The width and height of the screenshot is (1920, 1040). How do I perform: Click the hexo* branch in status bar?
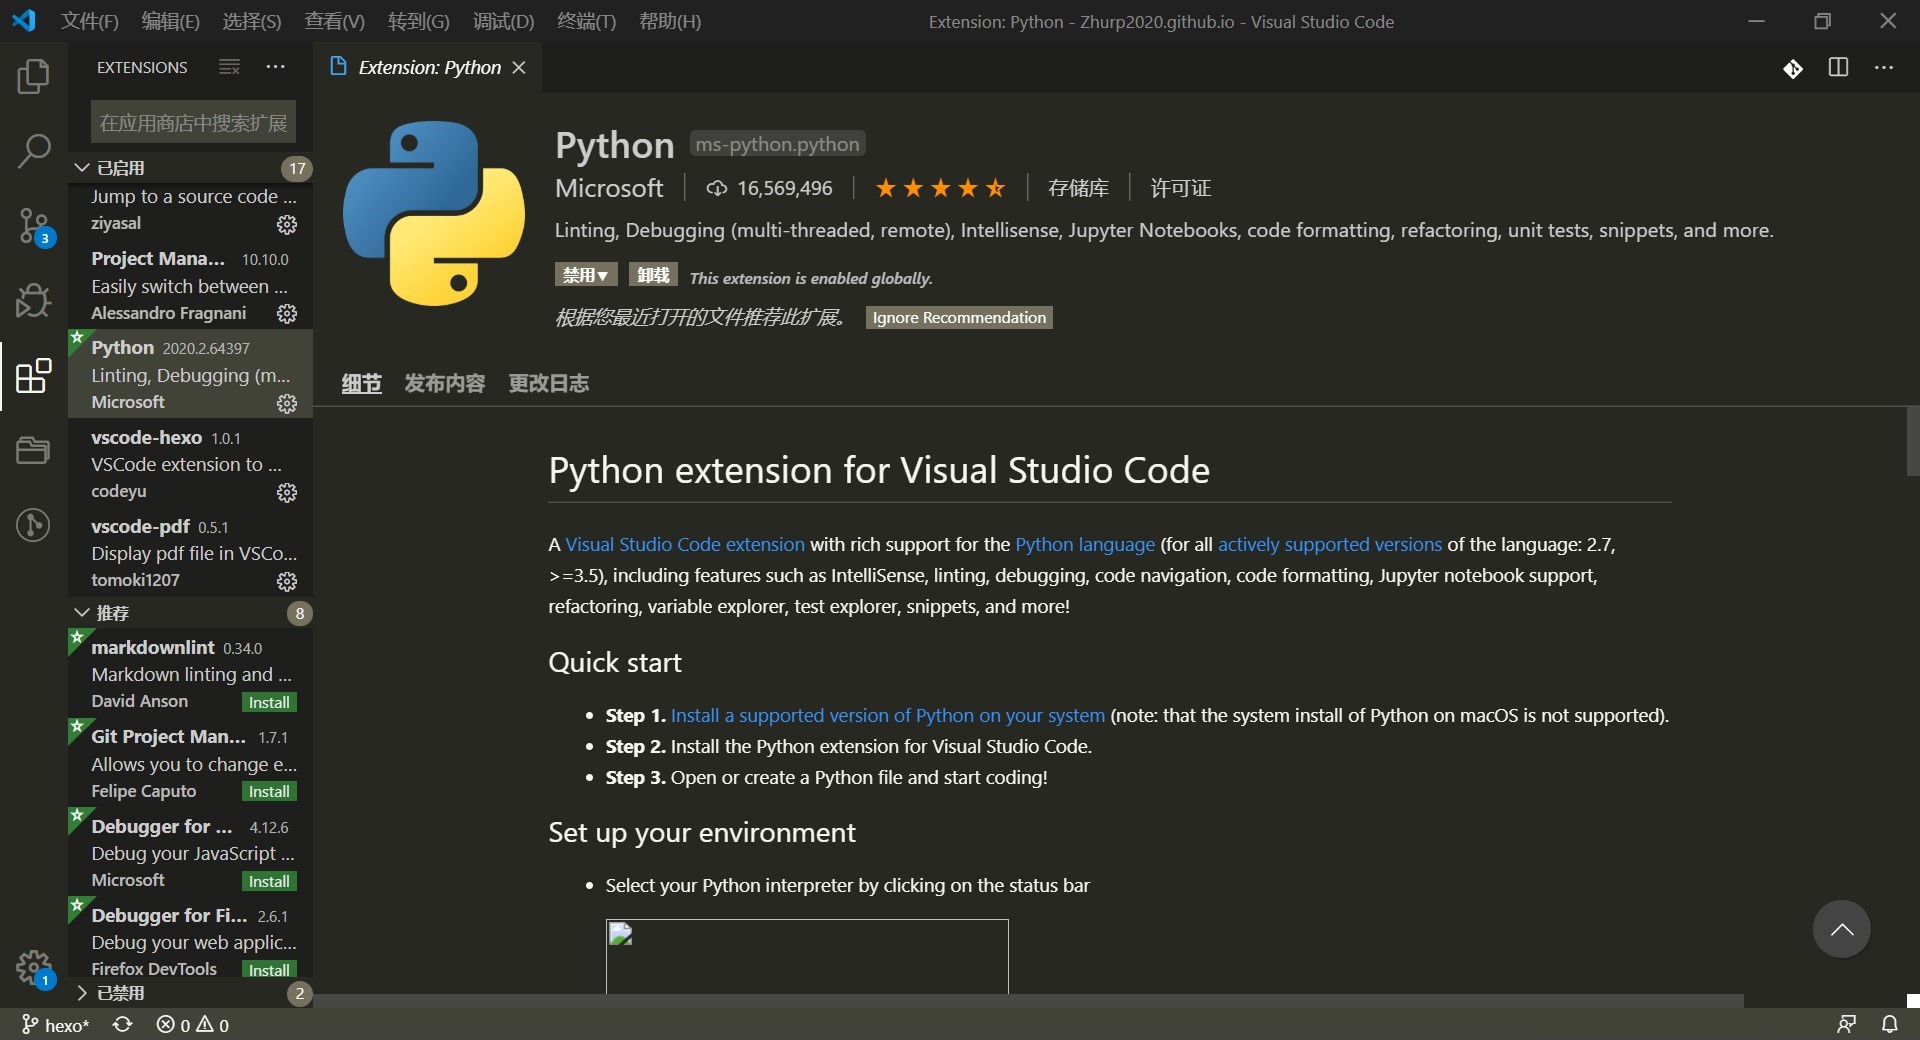pyautogui.click(x=56, y=1025)
